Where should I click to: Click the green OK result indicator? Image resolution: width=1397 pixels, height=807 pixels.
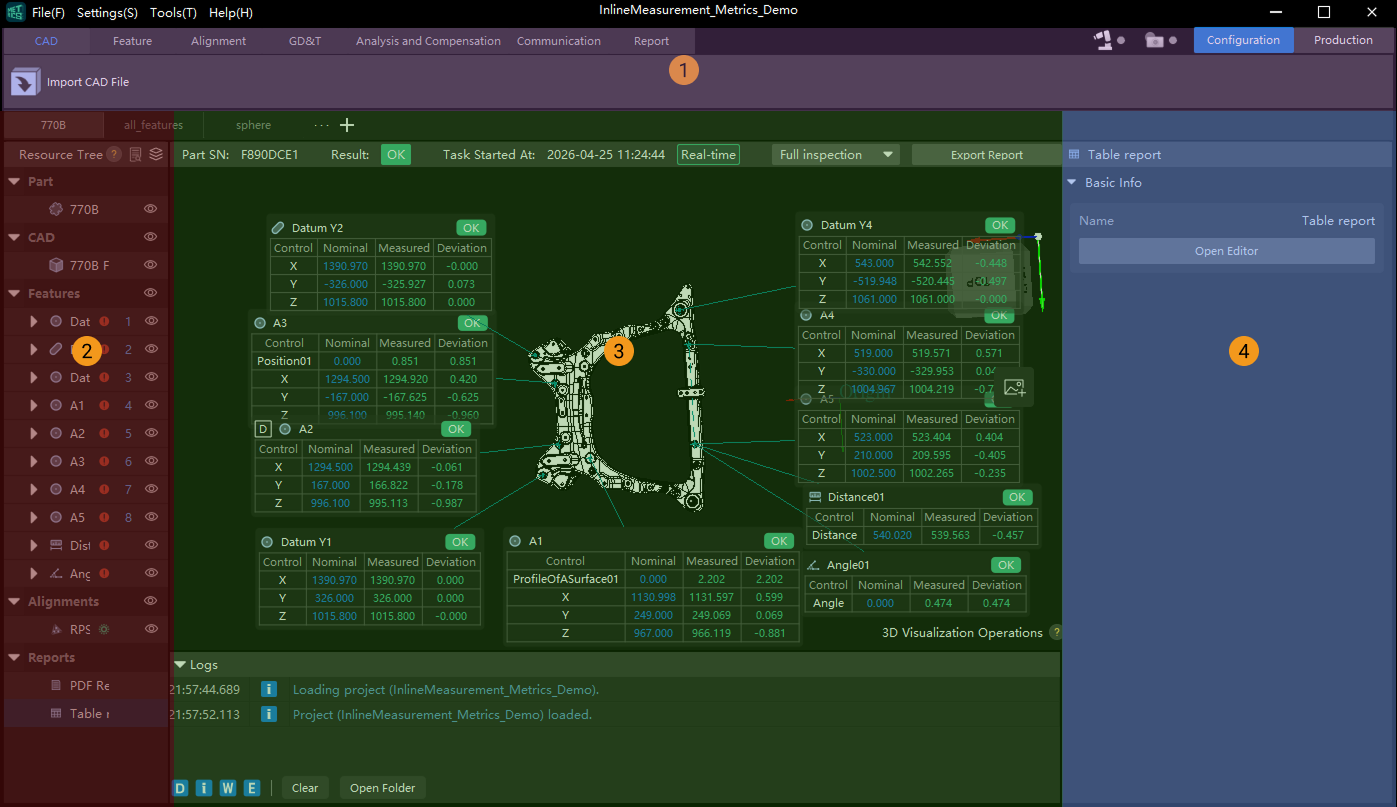pos(395,154)
